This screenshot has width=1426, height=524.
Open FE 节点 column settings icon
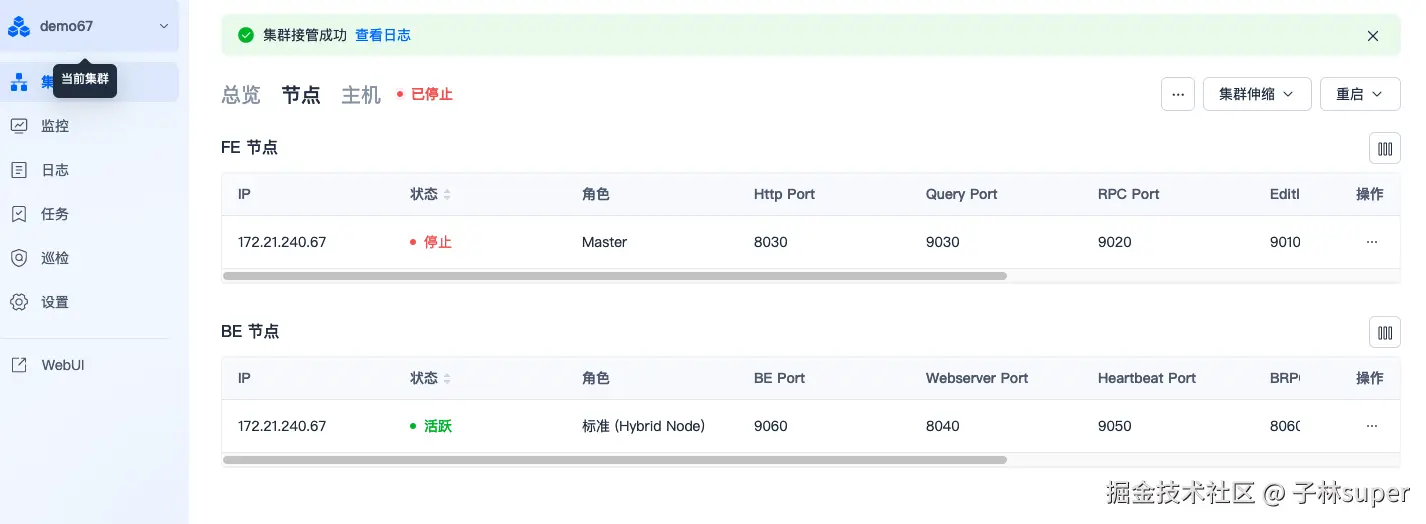1384,148
